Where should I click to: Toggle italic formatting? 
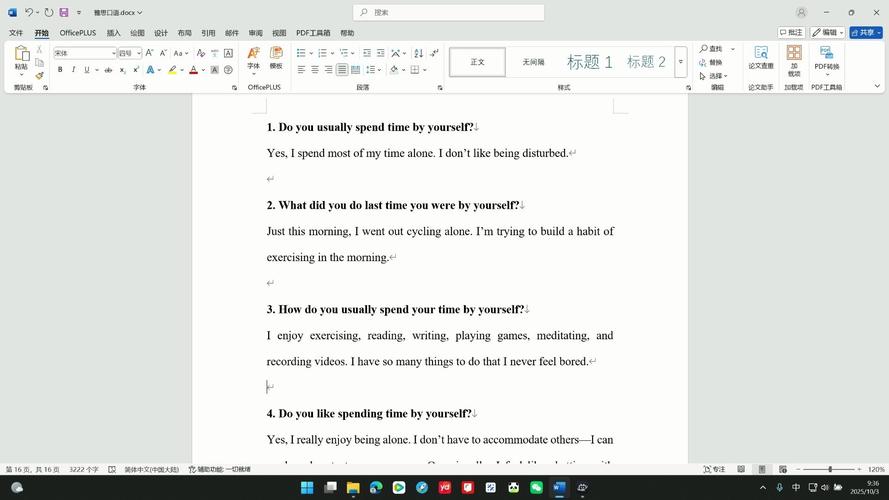[73, 70]
